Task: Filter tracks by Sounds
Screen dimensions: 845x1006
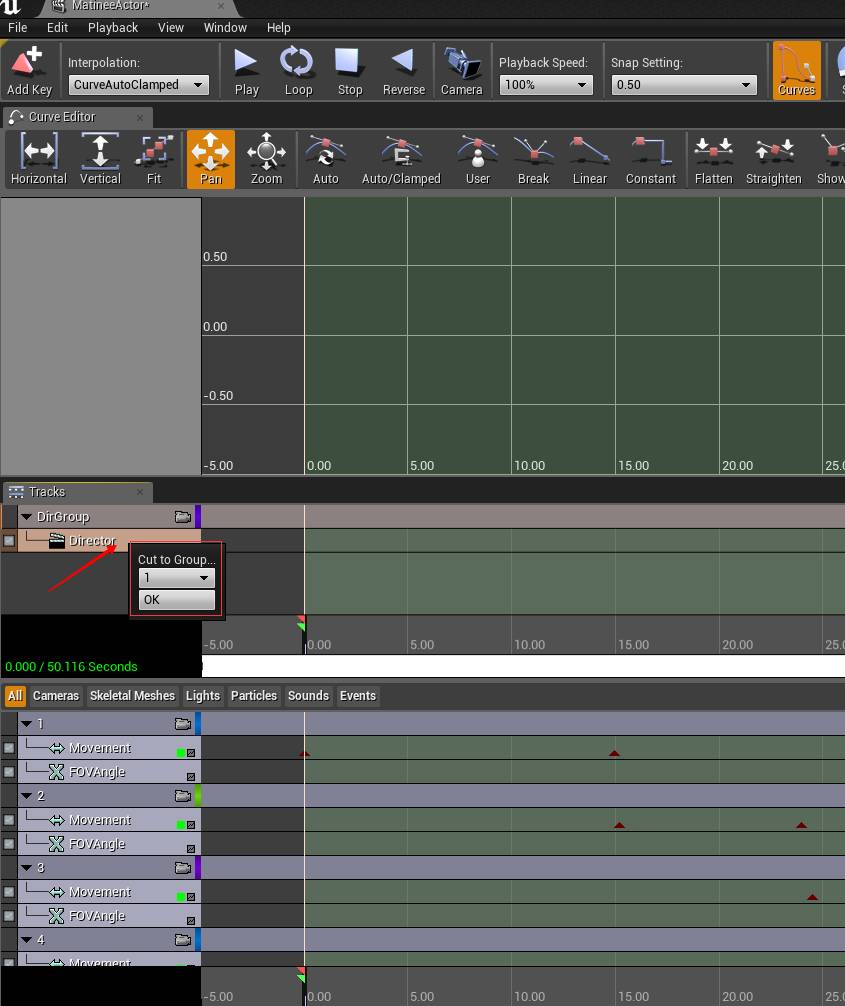Action: (308, 695)
